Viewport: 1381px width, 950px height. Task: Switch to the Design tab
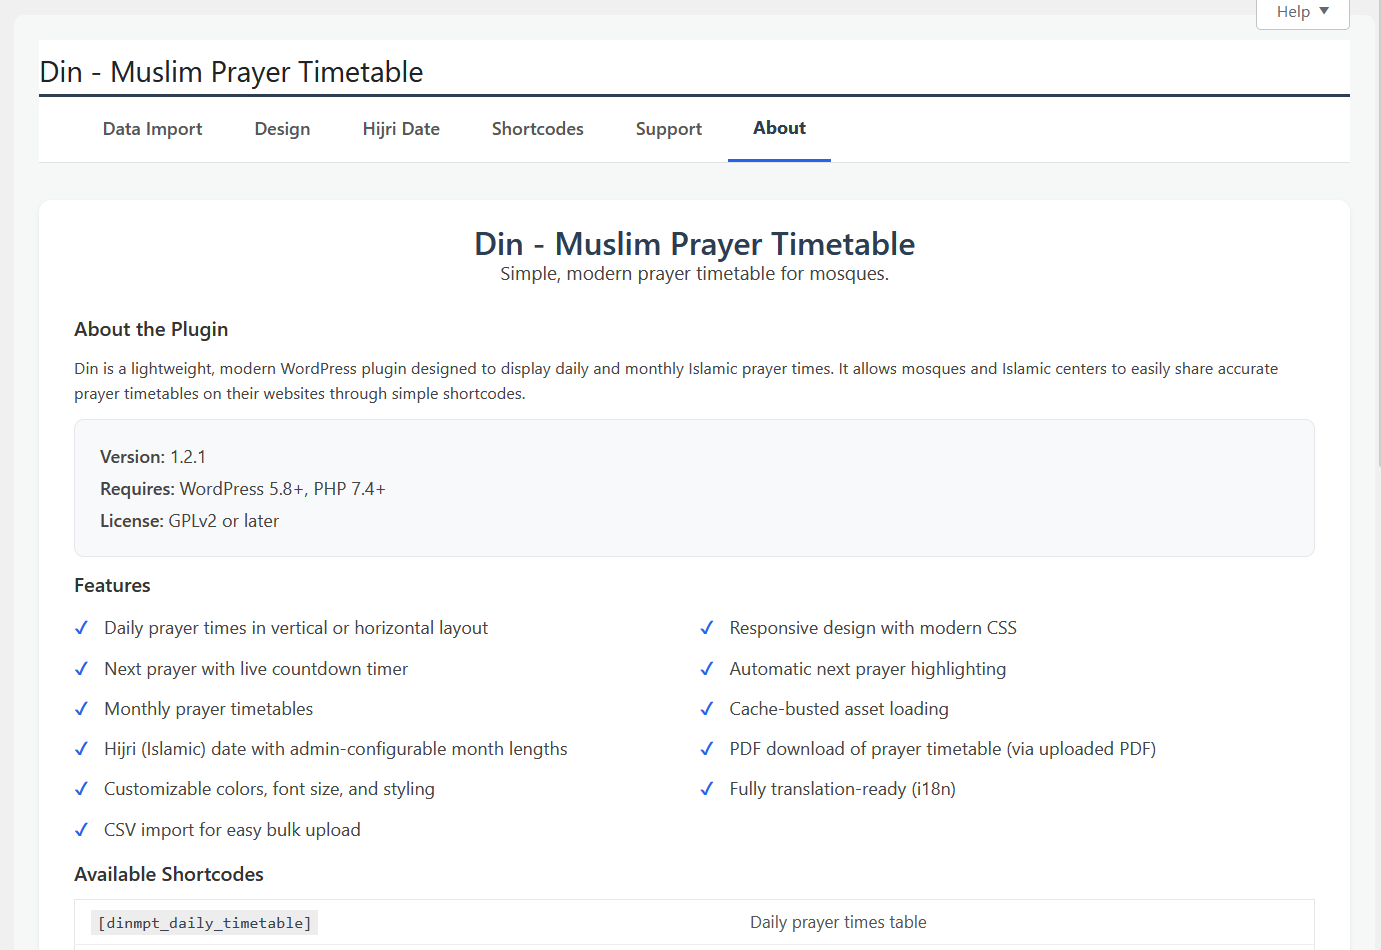click(282, 129)
